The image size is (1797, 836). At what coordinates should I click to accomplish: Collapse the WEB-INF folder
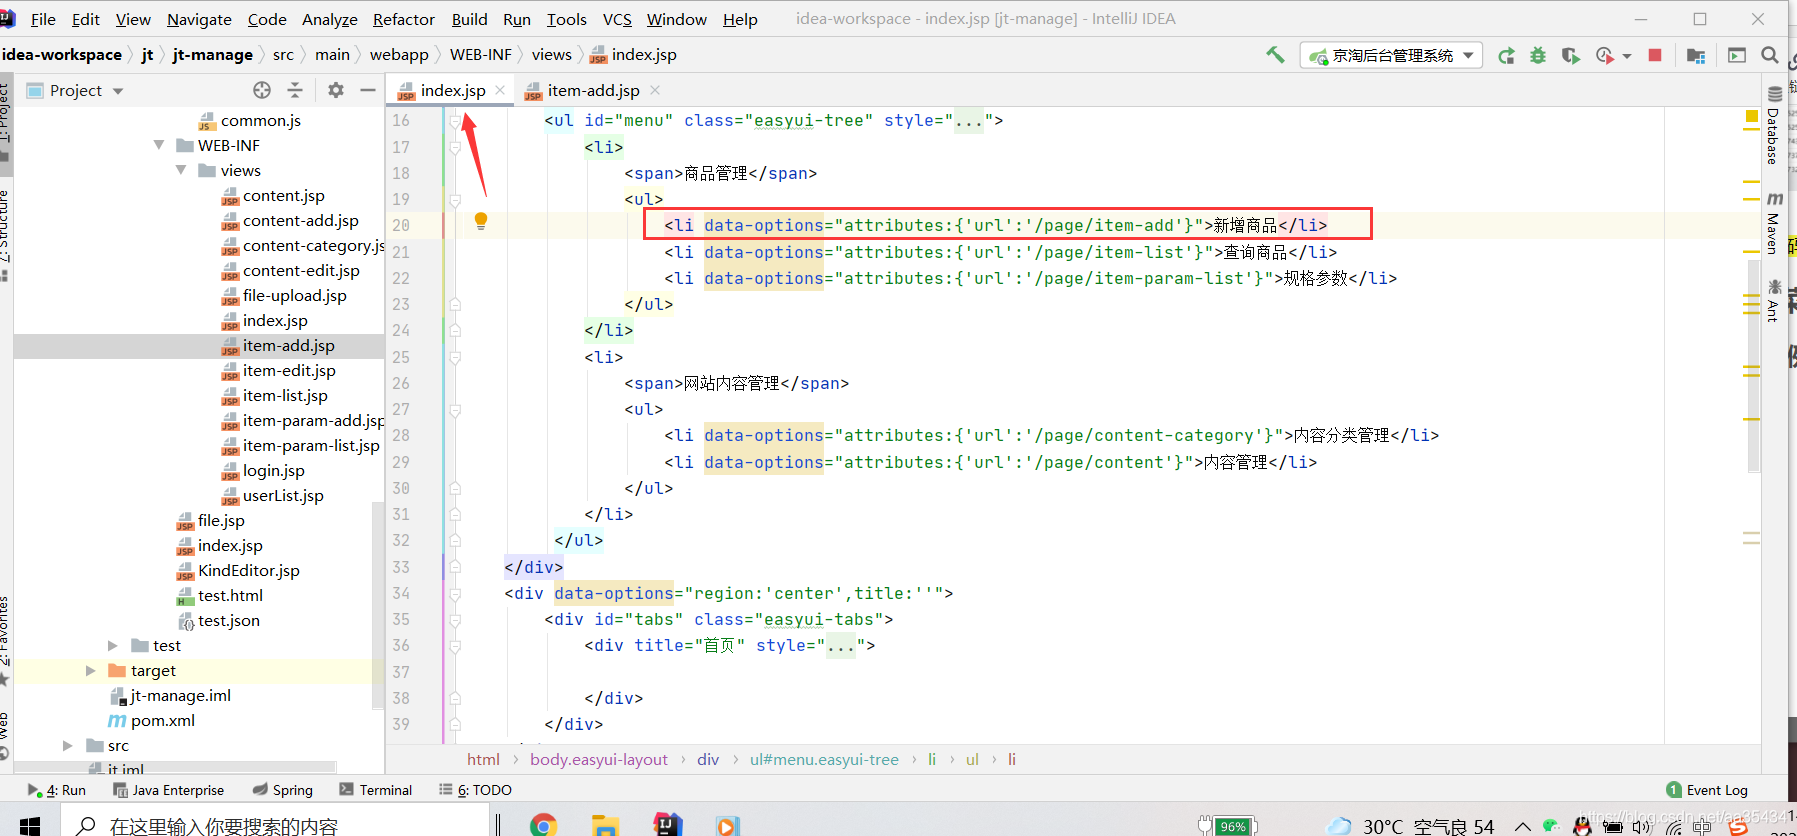pyautogui.click(x=159, y=145)
